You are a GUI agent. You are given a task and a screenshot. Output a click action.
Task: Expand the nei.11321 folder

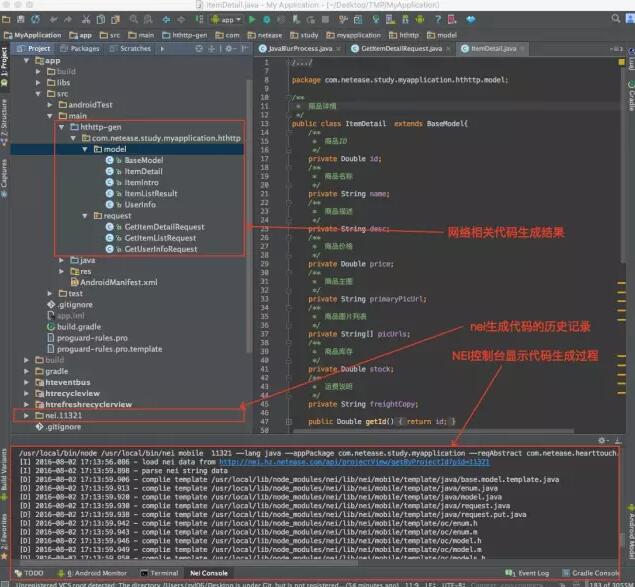[x=27, y=413]
